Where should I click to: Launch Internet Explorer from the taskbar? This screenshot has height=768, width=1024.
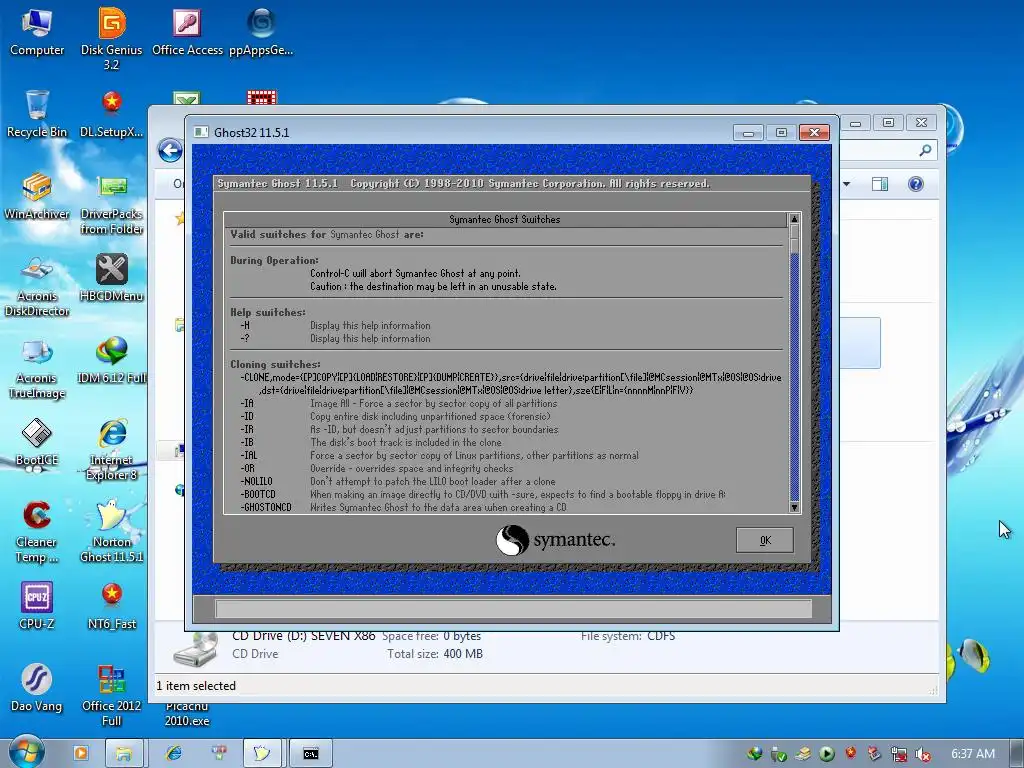click(174, 753)
